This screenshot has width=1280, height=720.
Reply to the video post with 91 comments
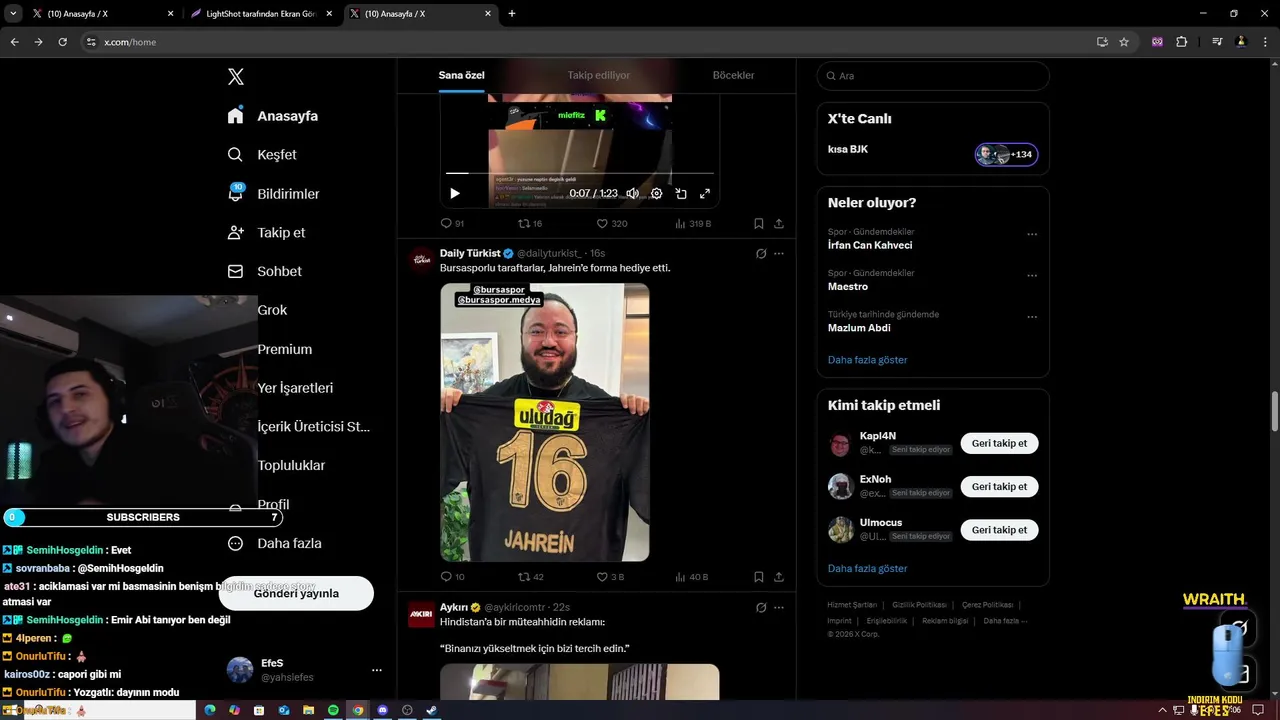pyautogui.click(x=452, y=224)
